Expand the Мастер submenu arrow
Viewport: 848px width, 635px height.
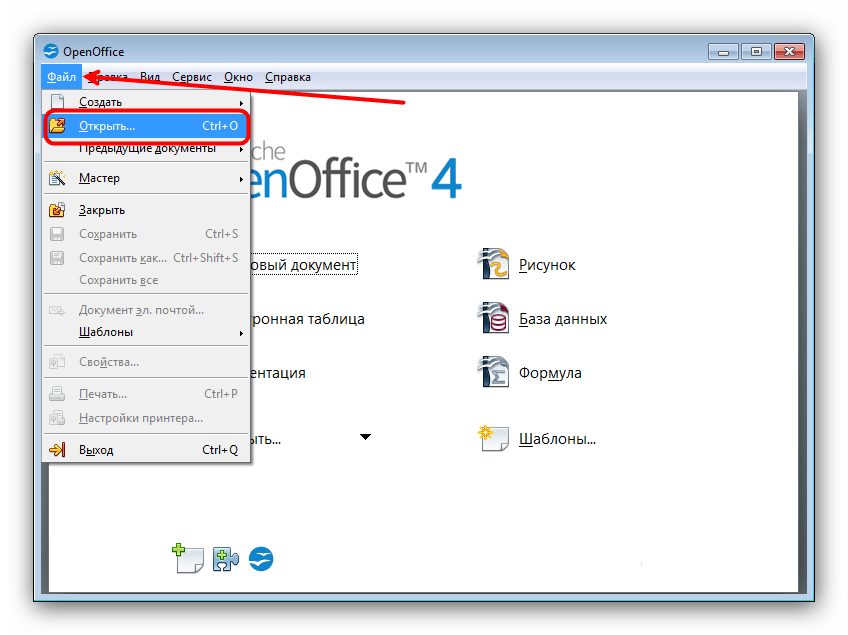pos(241,178)
